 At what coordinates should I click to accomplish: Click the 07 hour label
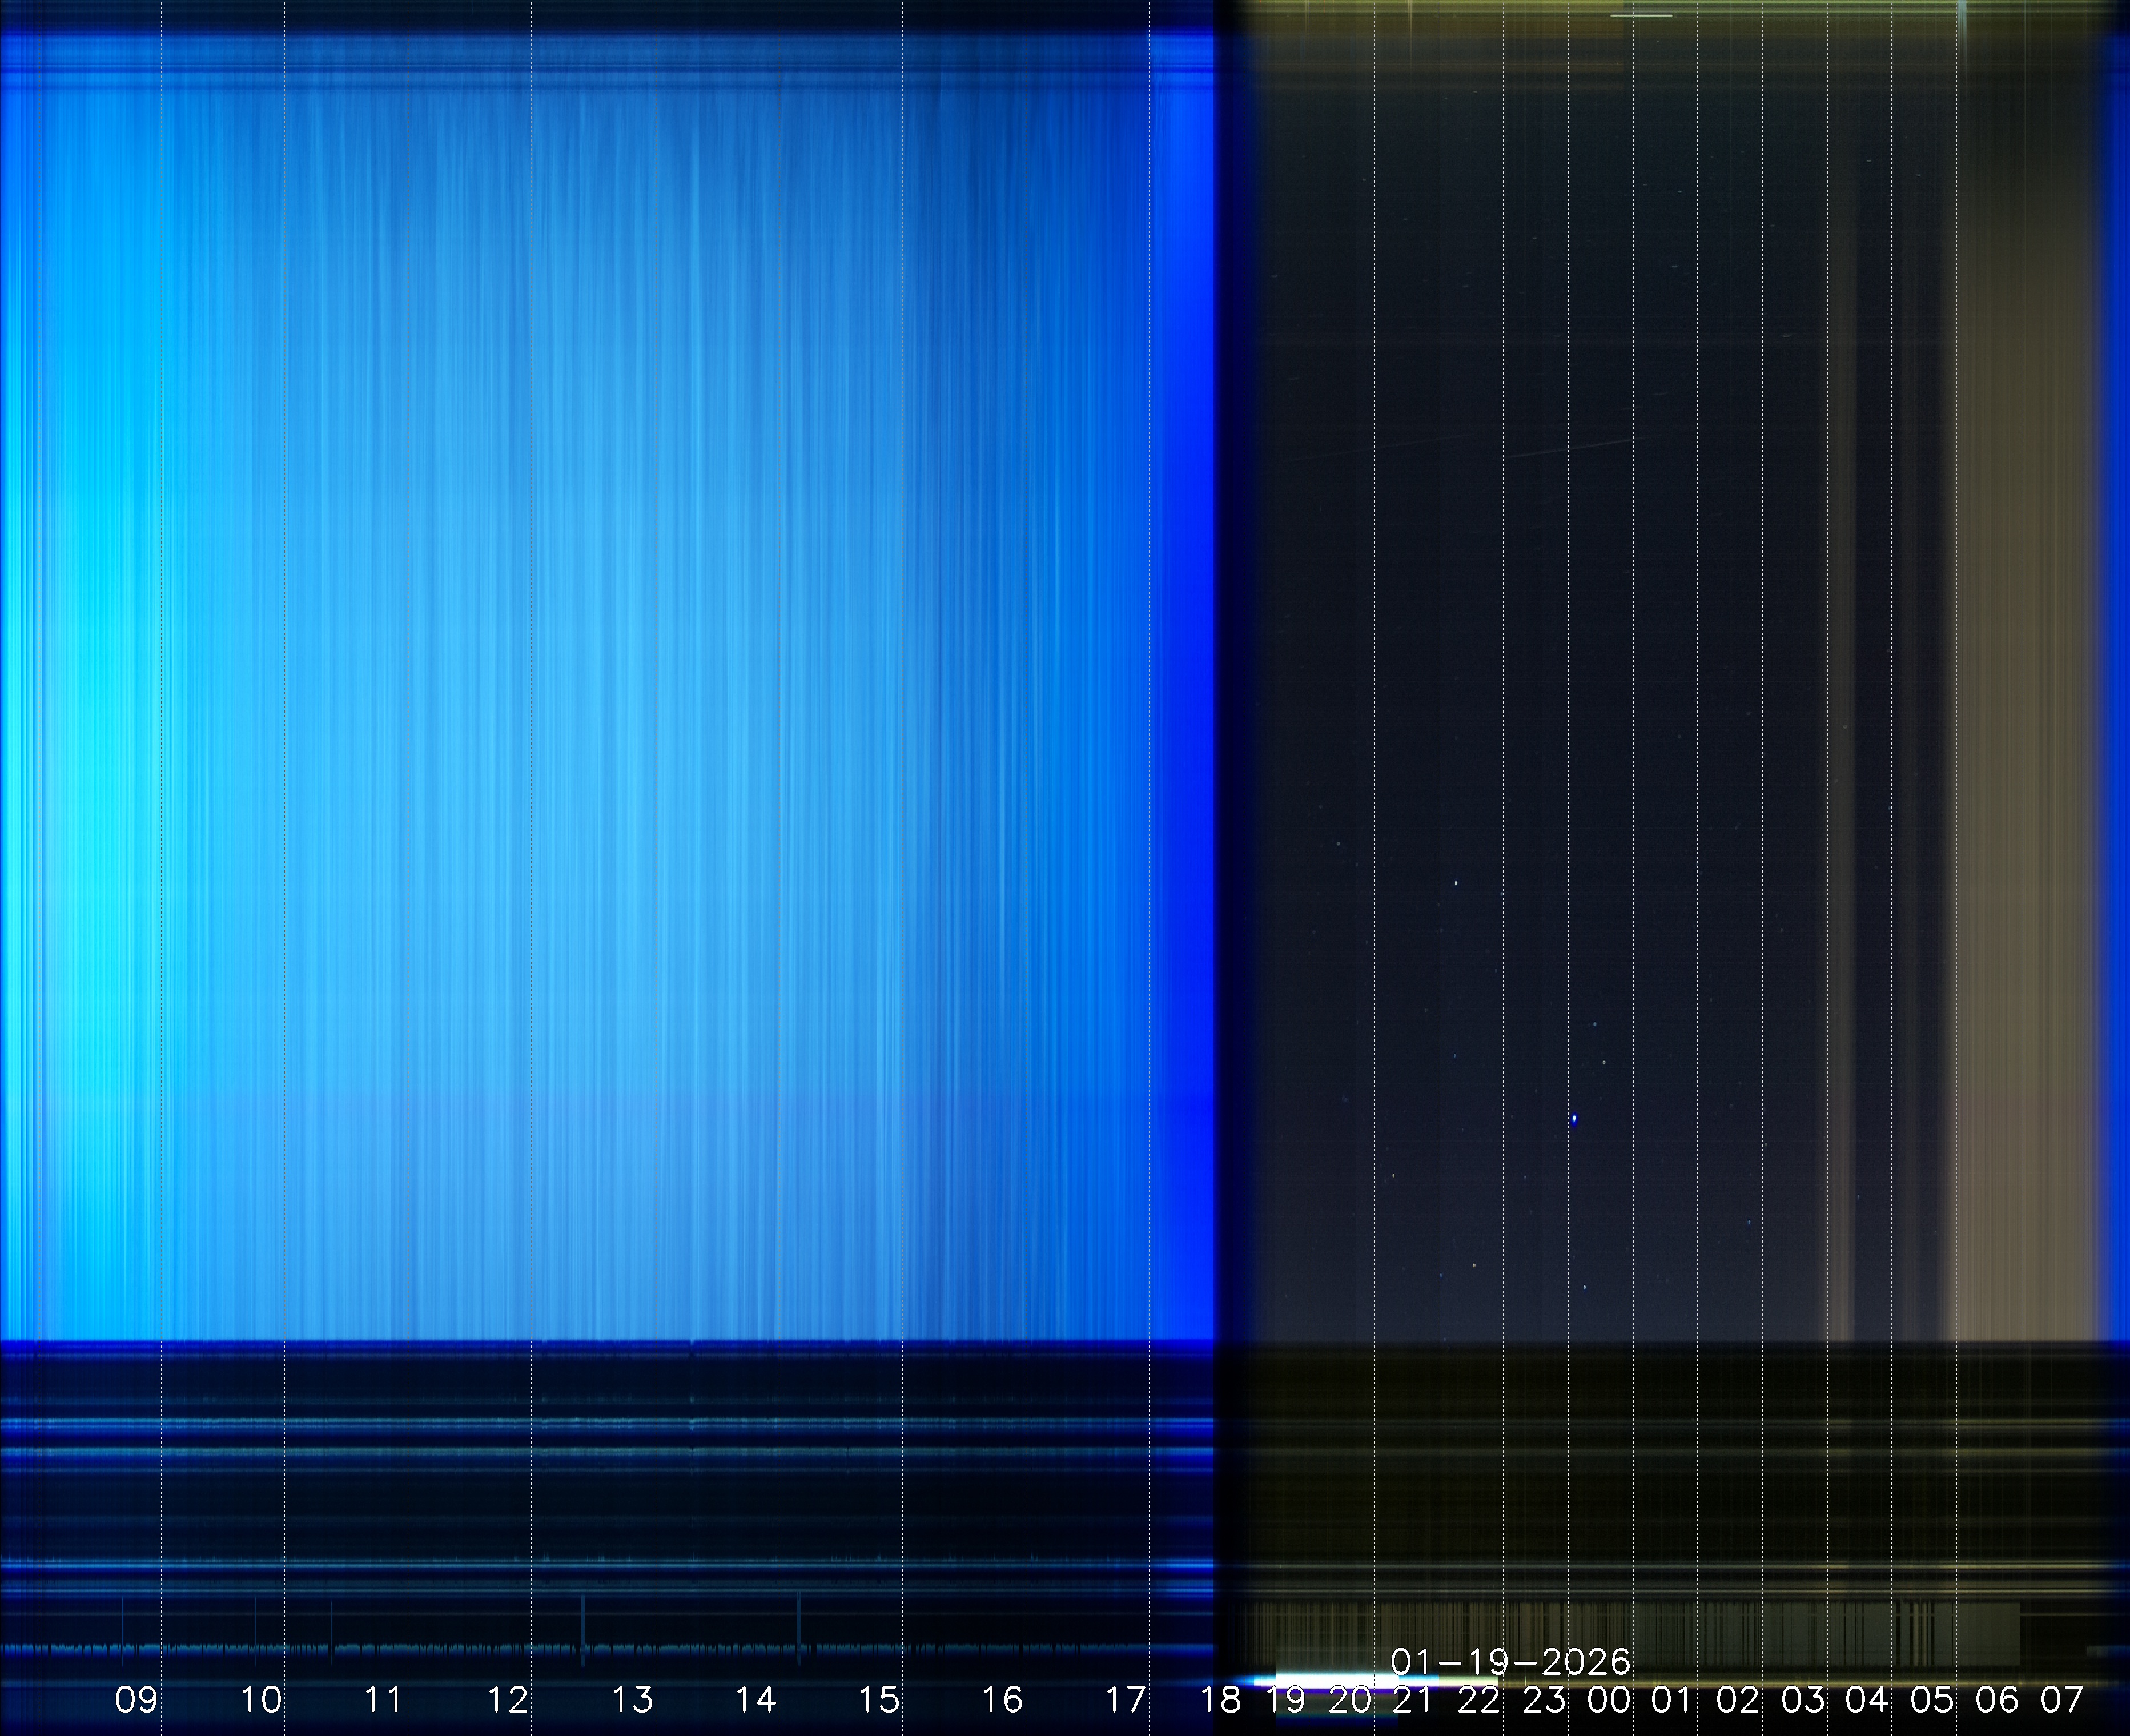point(2061,1699)
